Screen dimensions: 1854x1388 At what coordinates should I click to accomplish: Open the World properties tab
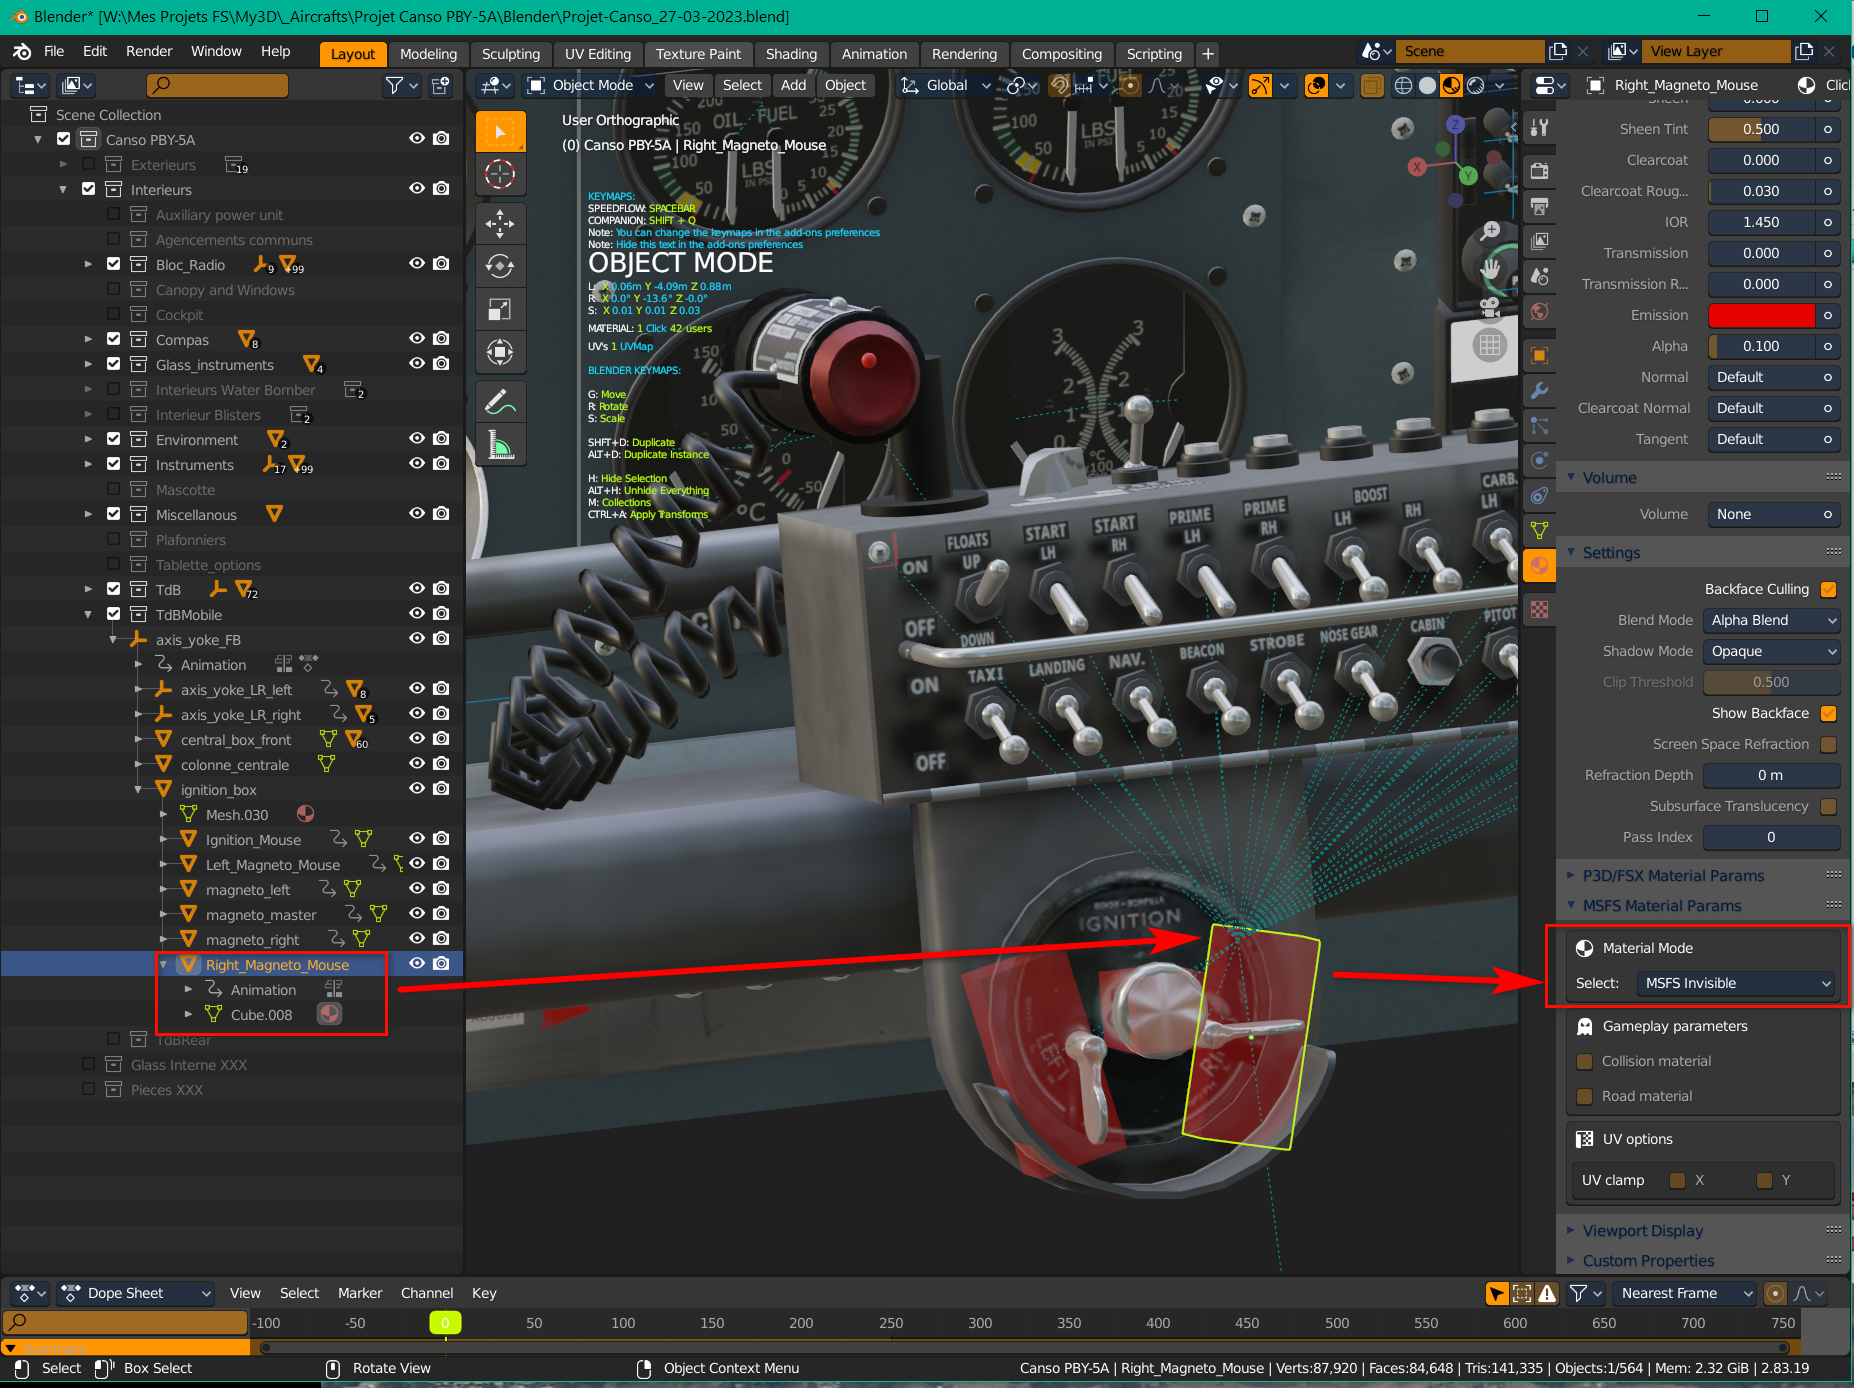click(x=1540, y=311)
